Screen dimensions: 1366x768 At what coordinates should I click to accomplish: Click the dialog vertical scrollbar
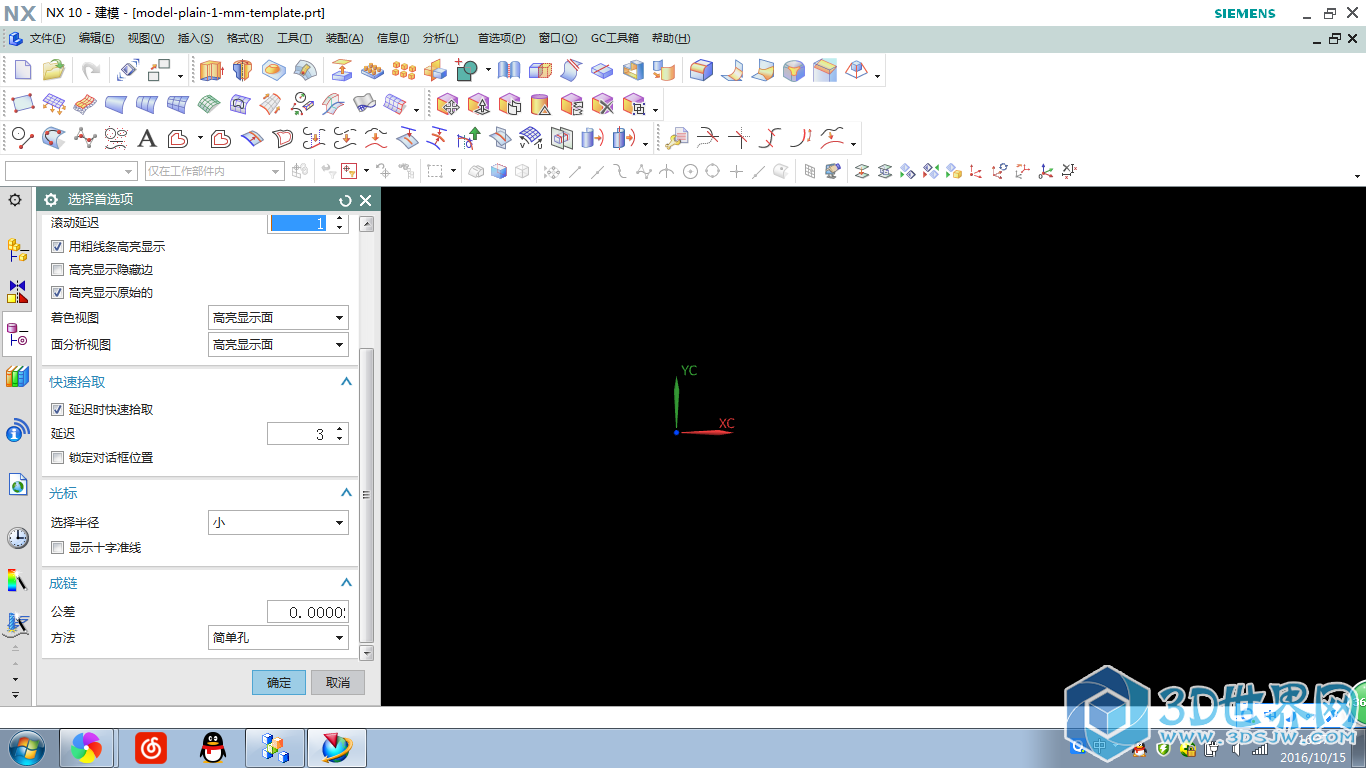[366, 495]
